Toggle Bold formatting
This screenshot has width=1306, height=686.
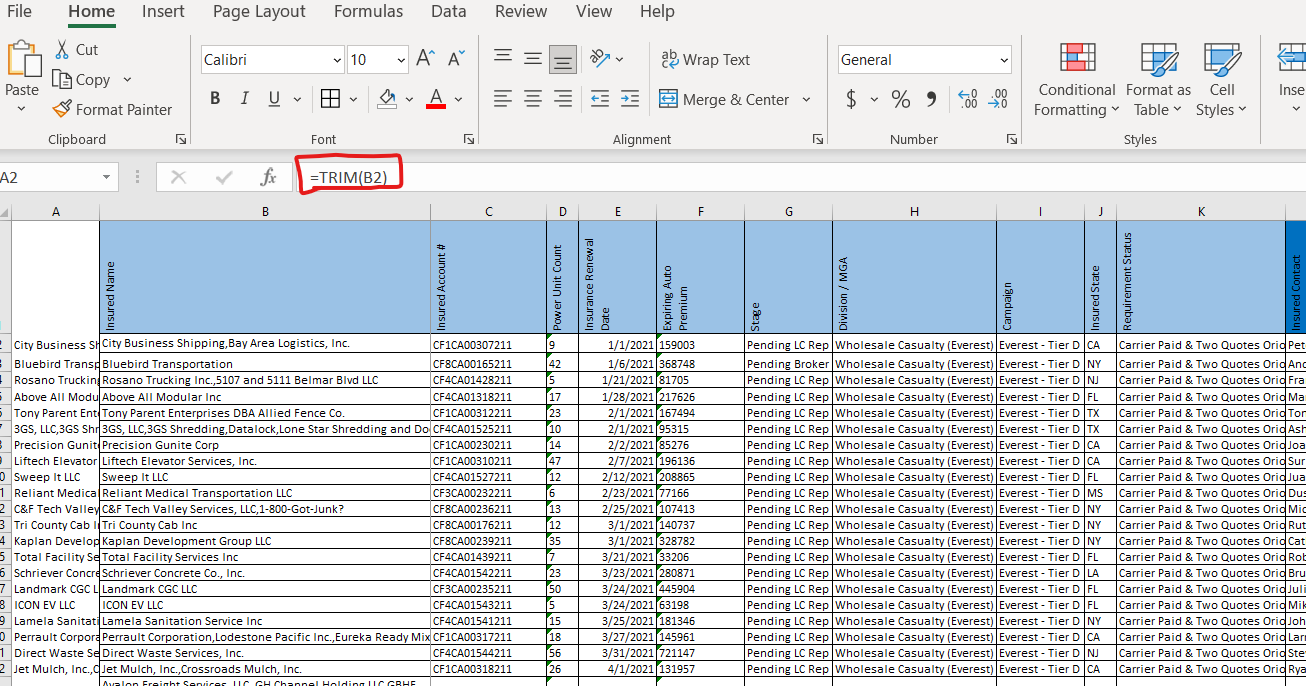[215, 99]
